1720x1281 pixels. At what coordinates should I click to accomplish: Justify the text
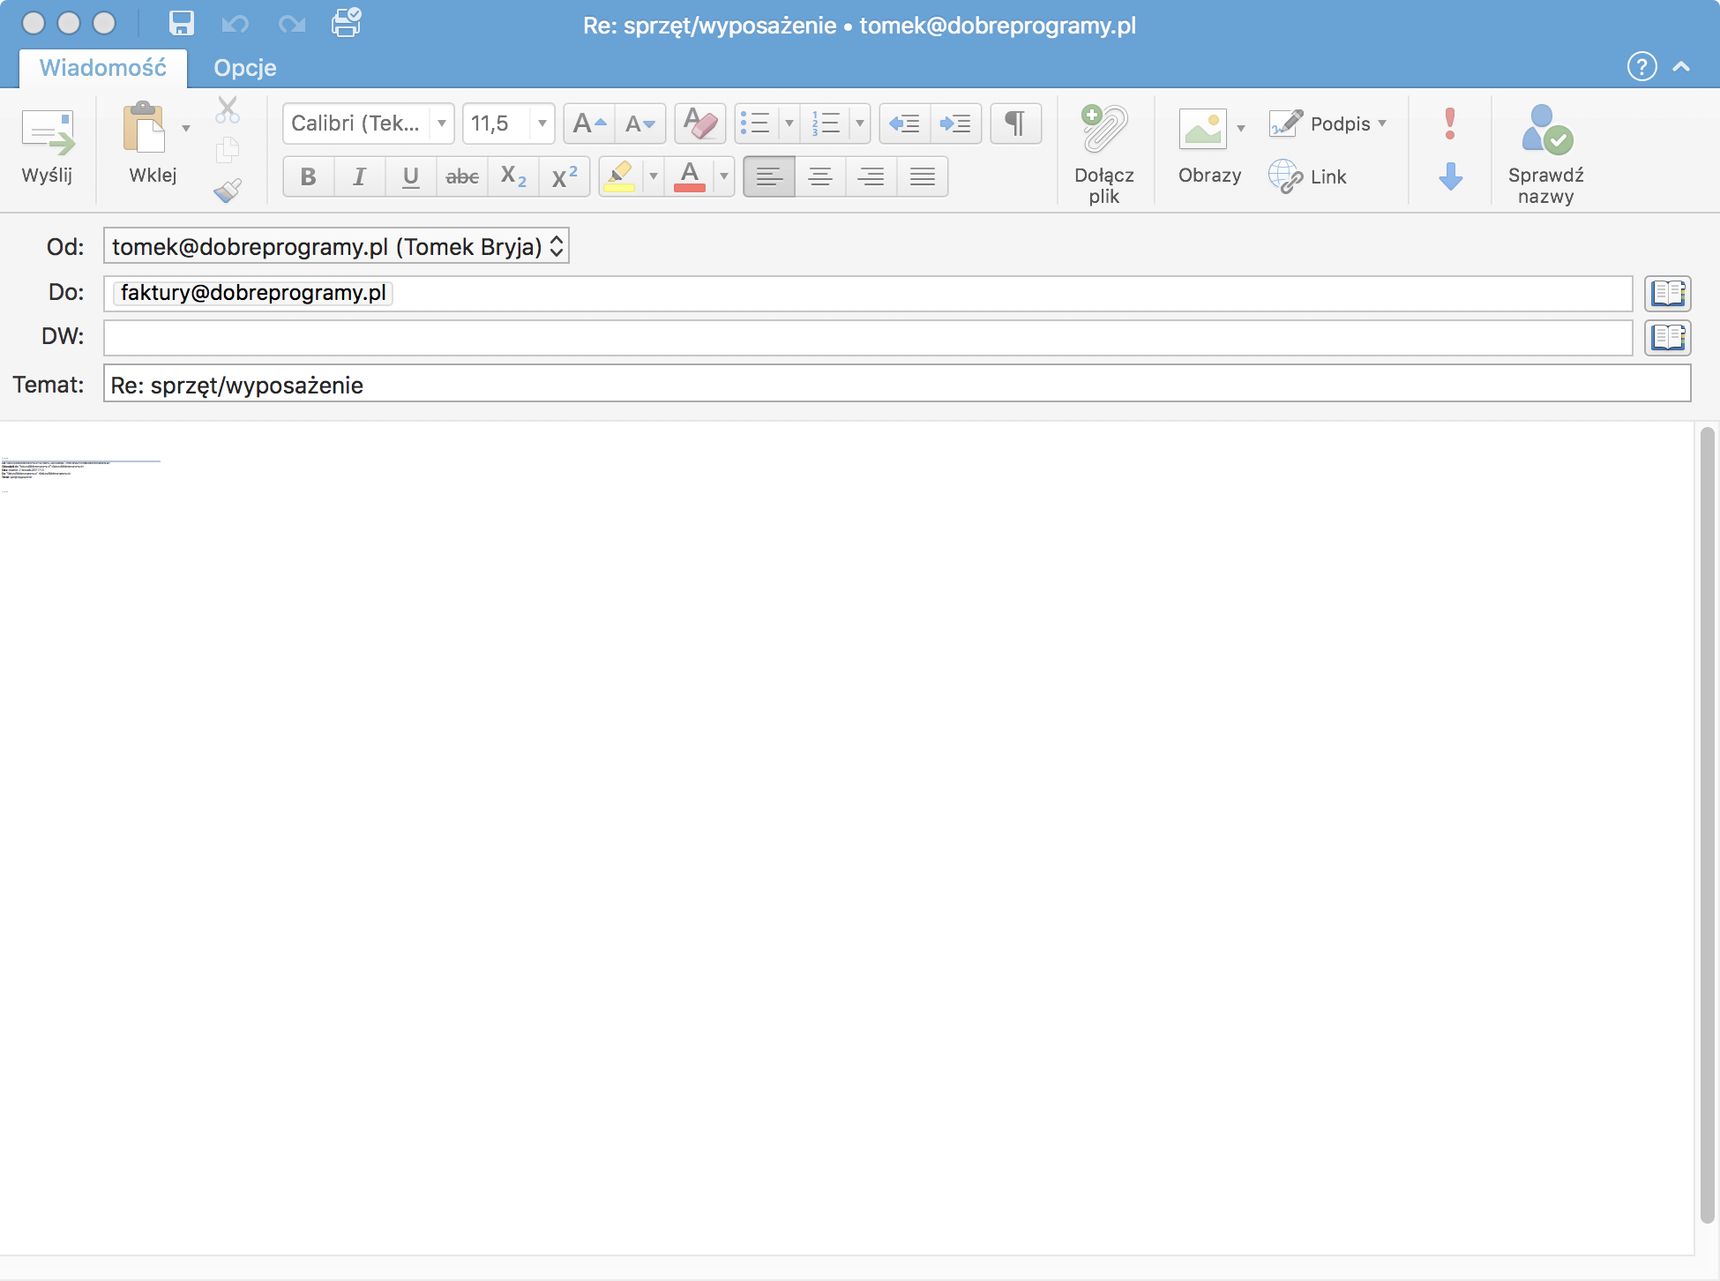[x=922, y=177]
